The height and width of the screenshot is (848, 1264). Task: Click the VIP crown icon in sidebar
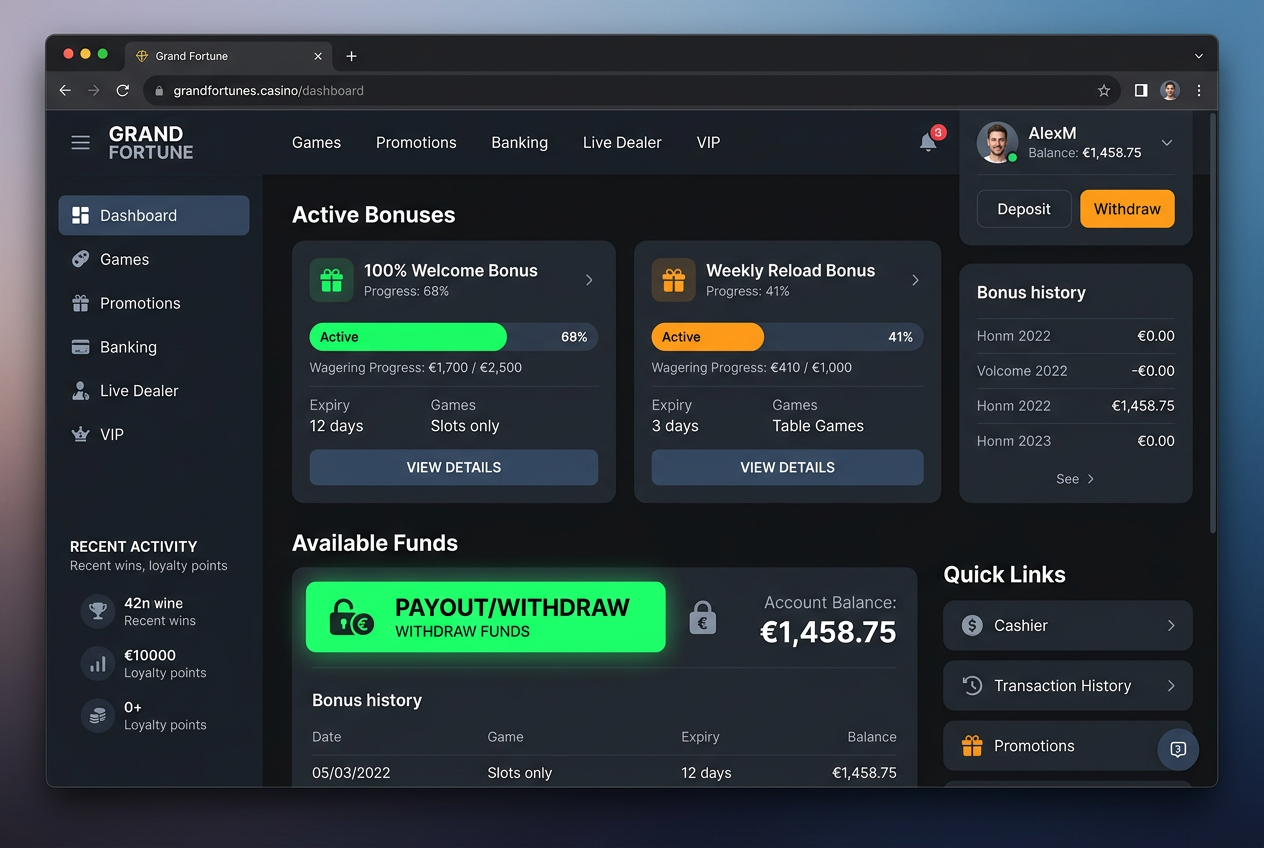(x=81, y=435)
